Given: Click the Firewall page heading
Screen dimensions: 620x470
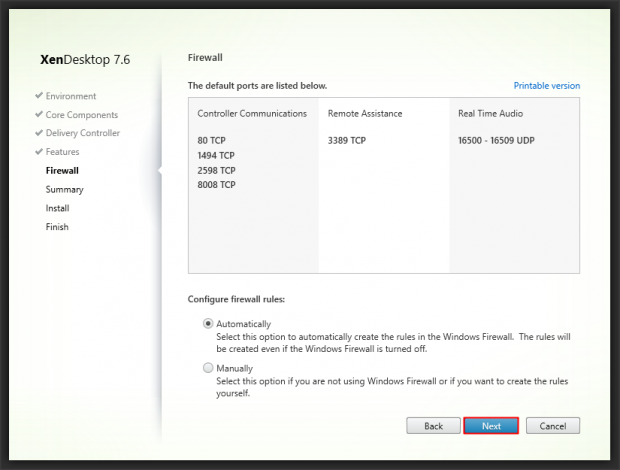Looking at the screenshot, I should (x=205, y=58).
